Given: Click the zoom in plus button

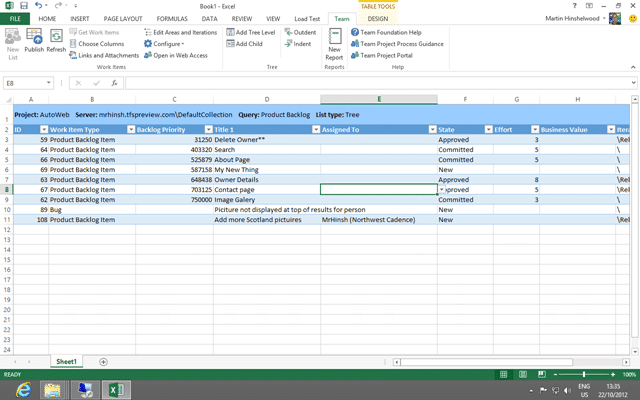Looking at the screenshot, I should coord(613,374).
